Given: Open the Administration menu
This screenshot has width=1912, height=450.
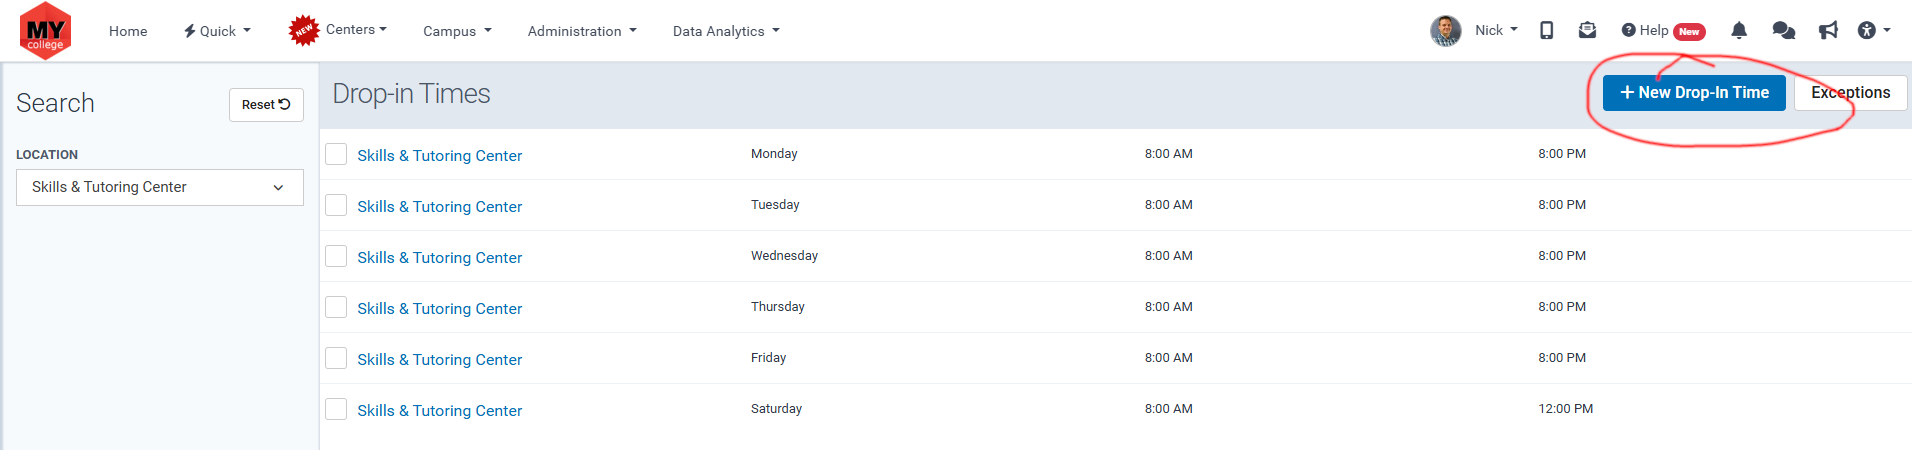Looking at the screenshot, I should pyautogui.click(x=582, y=31).
